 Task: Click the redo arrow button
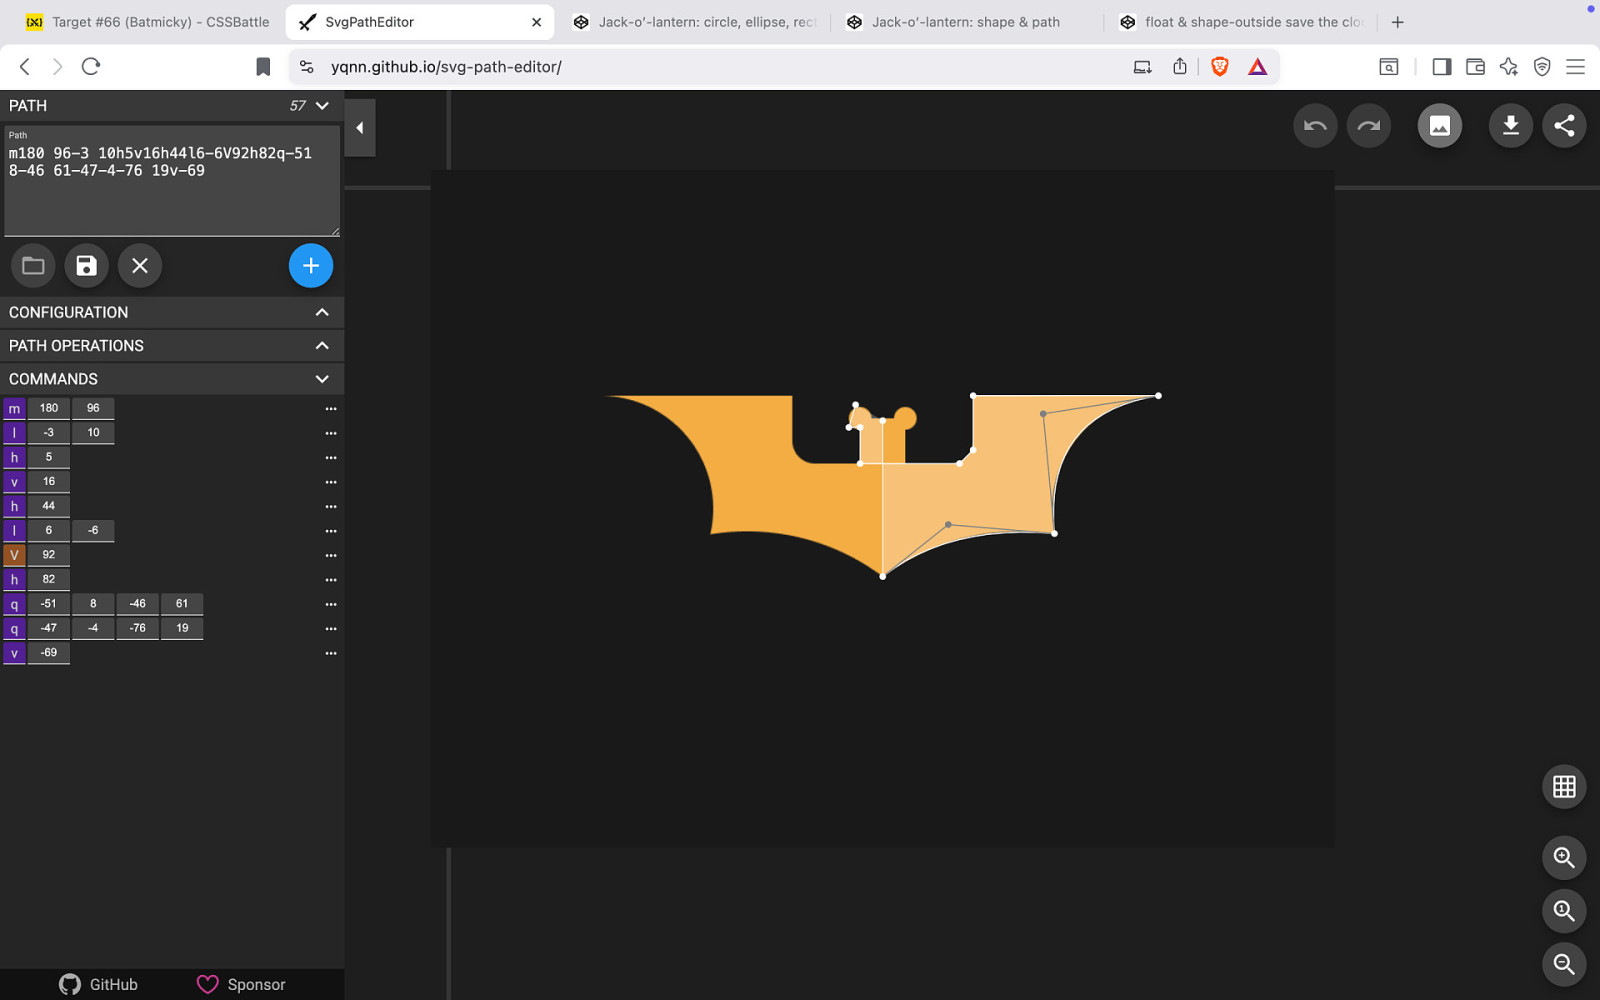[1368, 126]
